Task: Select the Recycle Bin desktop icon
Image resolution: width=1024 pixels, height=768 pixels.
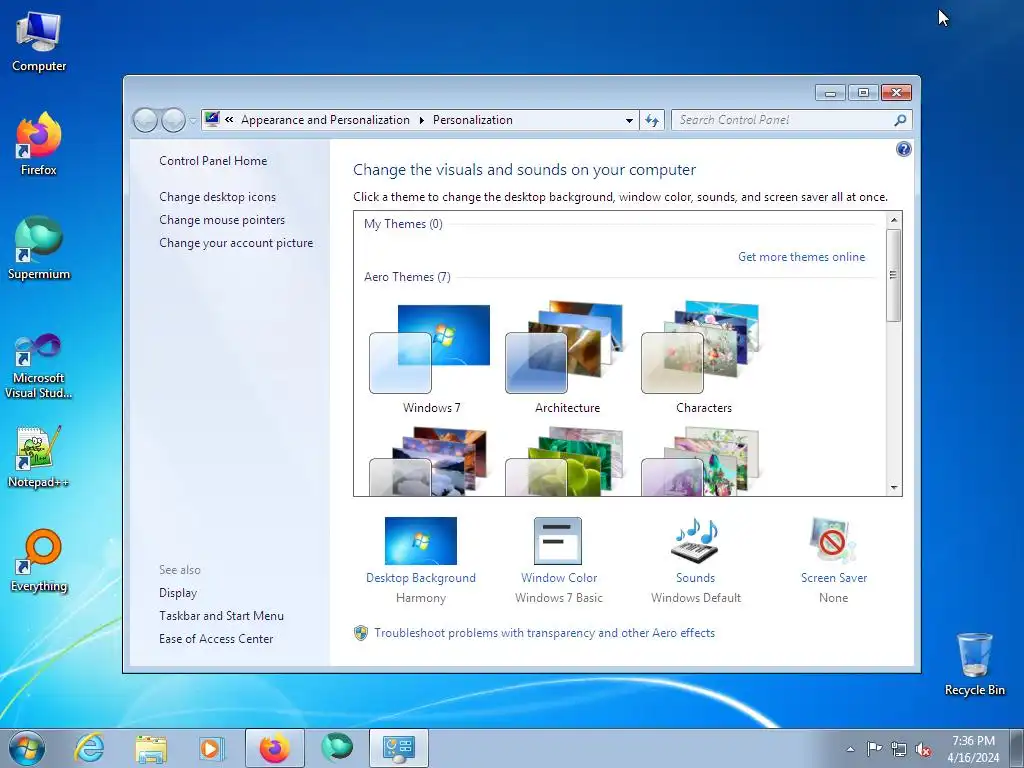Action: (x=974, y=664)
